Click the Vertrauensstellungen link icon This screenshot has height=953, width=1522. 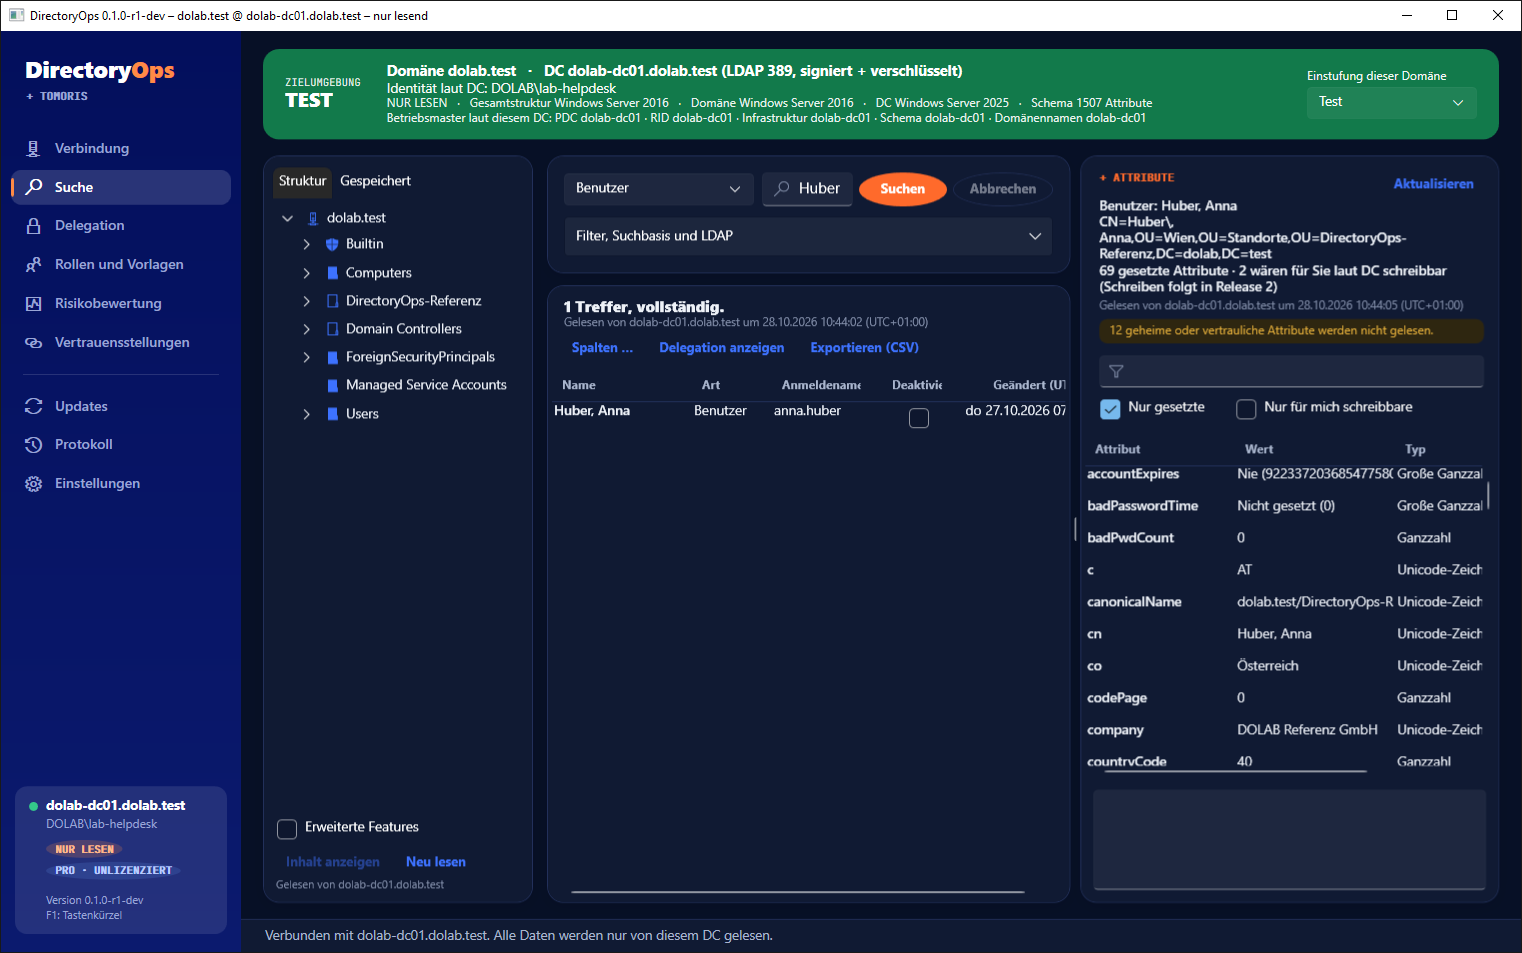(33, 342)
